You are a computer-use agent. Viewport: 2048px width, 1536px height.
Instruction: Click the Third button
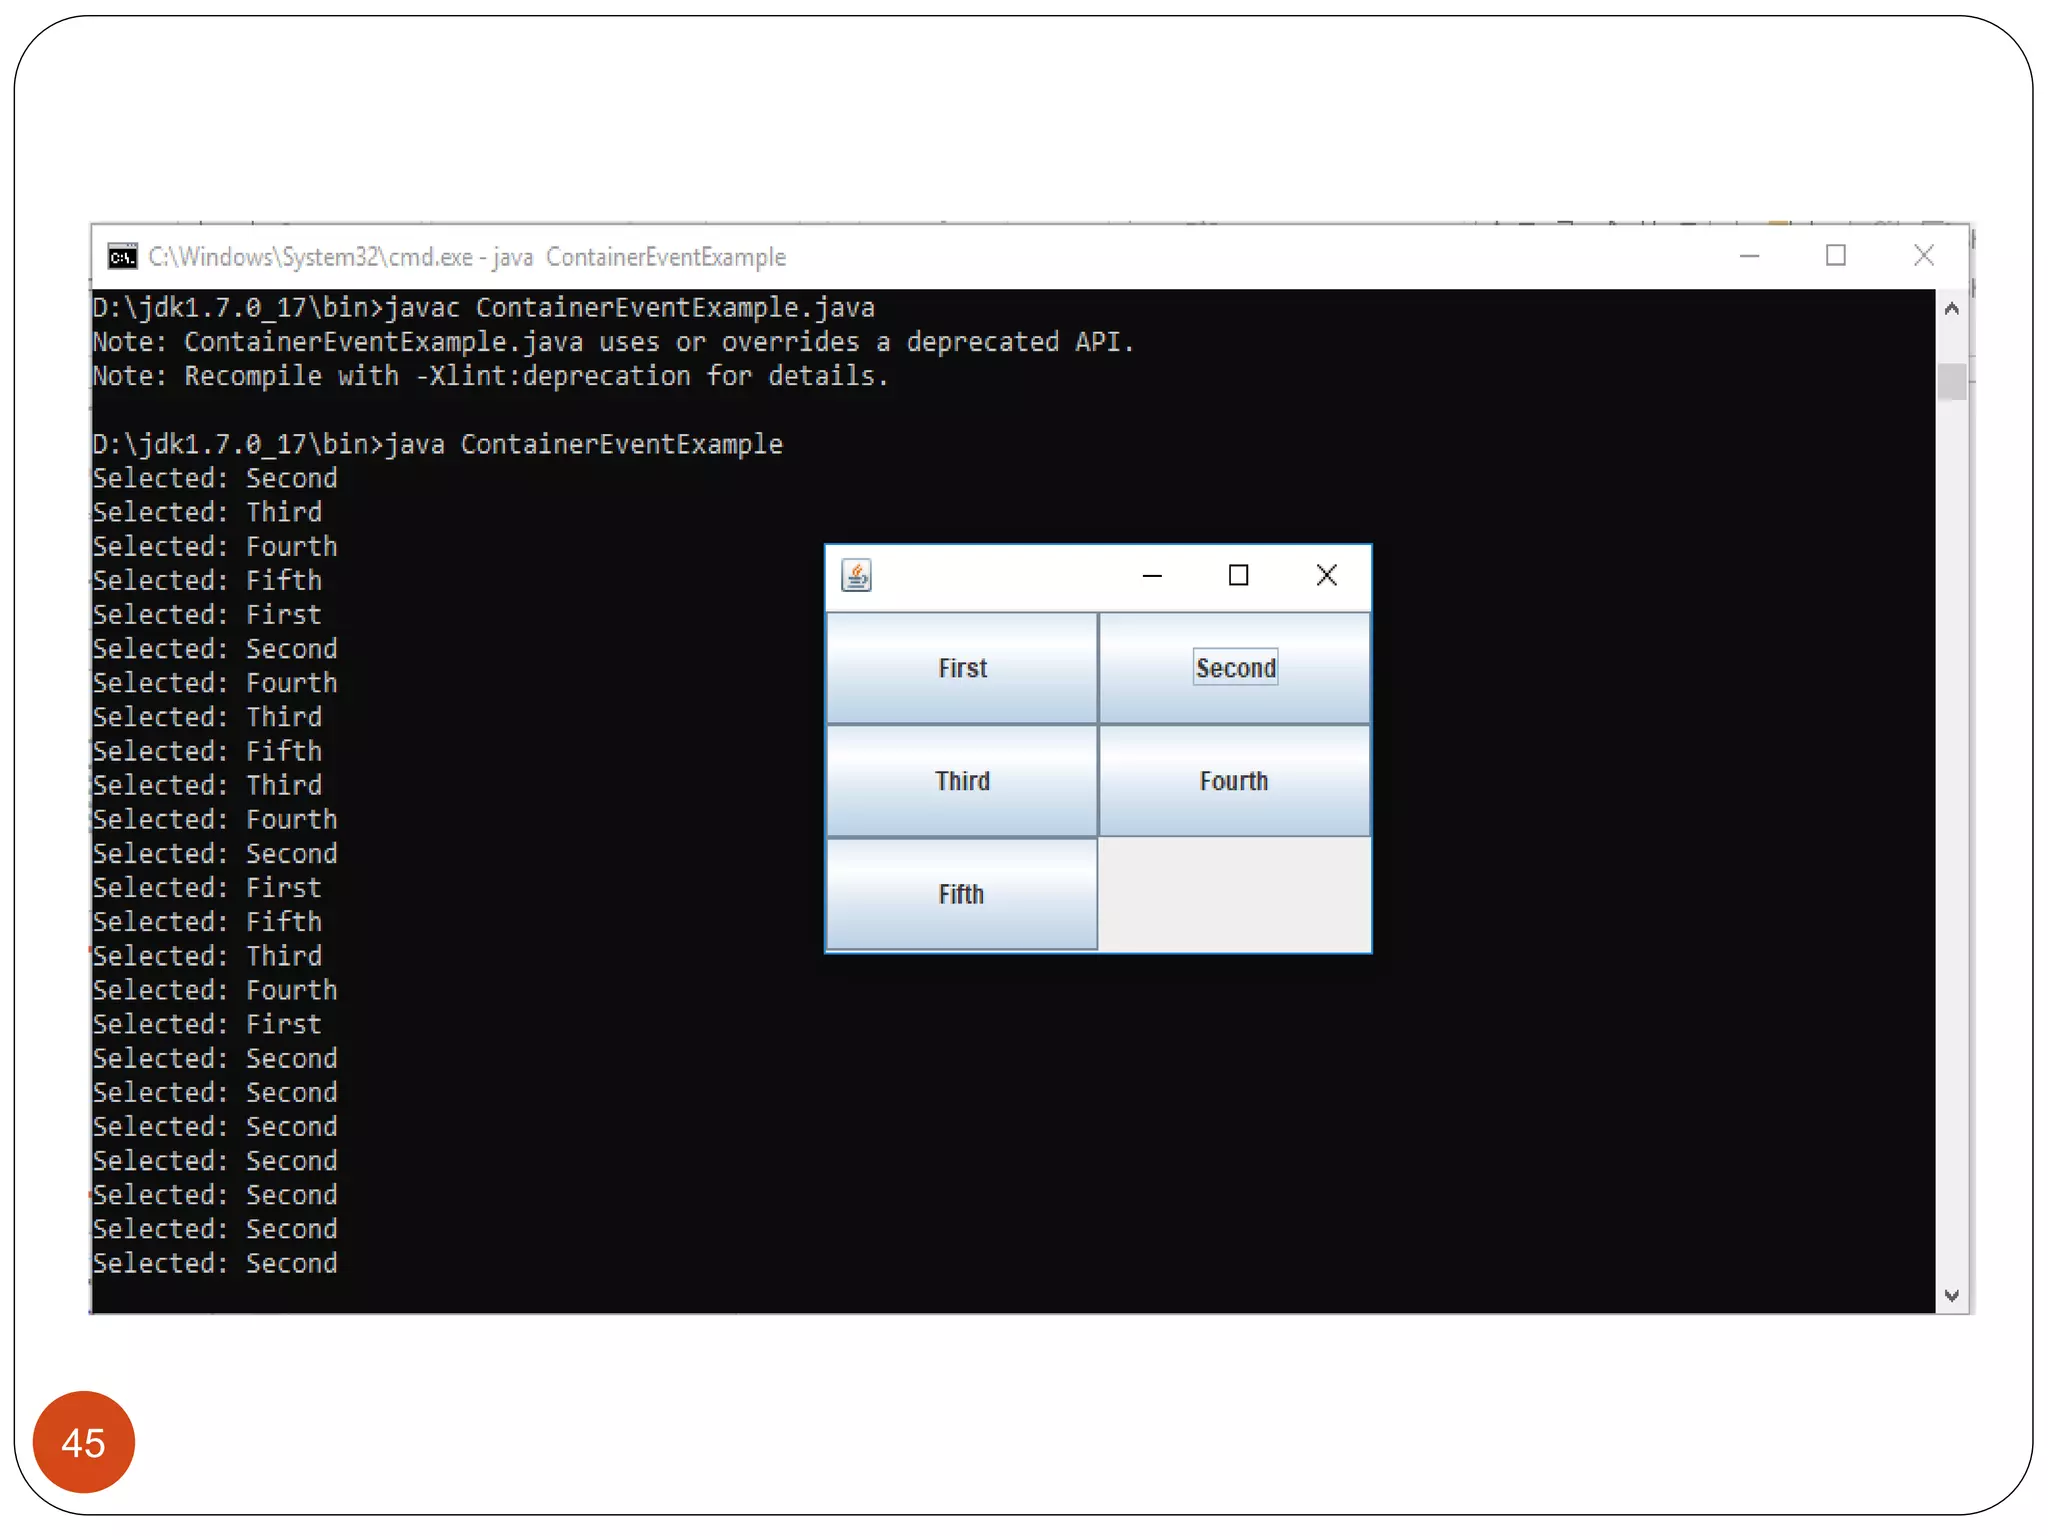[961, 781]
